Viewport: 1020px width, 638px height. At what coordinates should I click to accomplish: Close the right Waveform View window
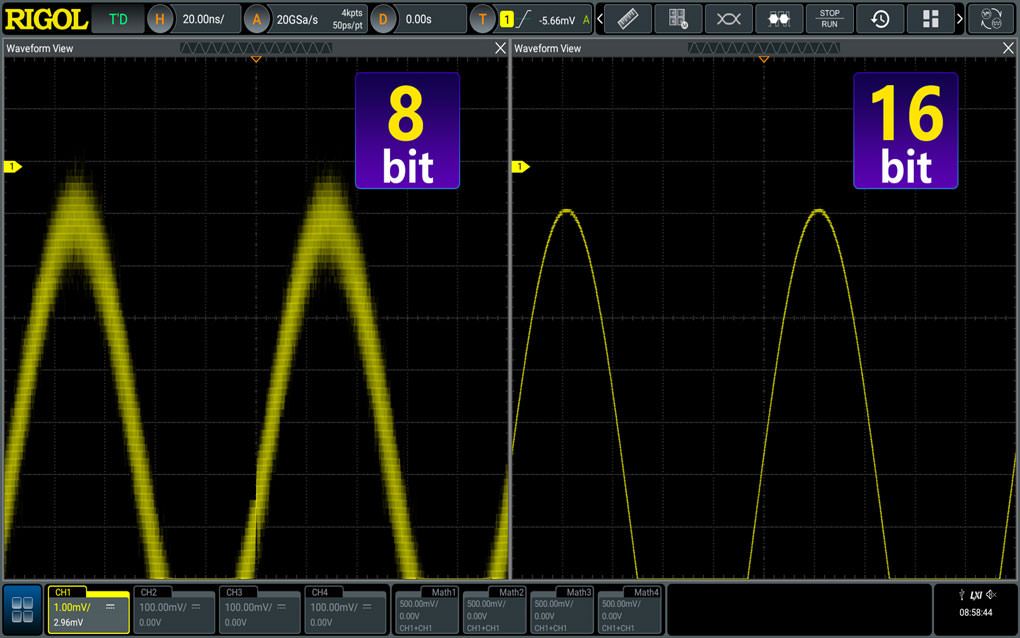coord(1008,48)
